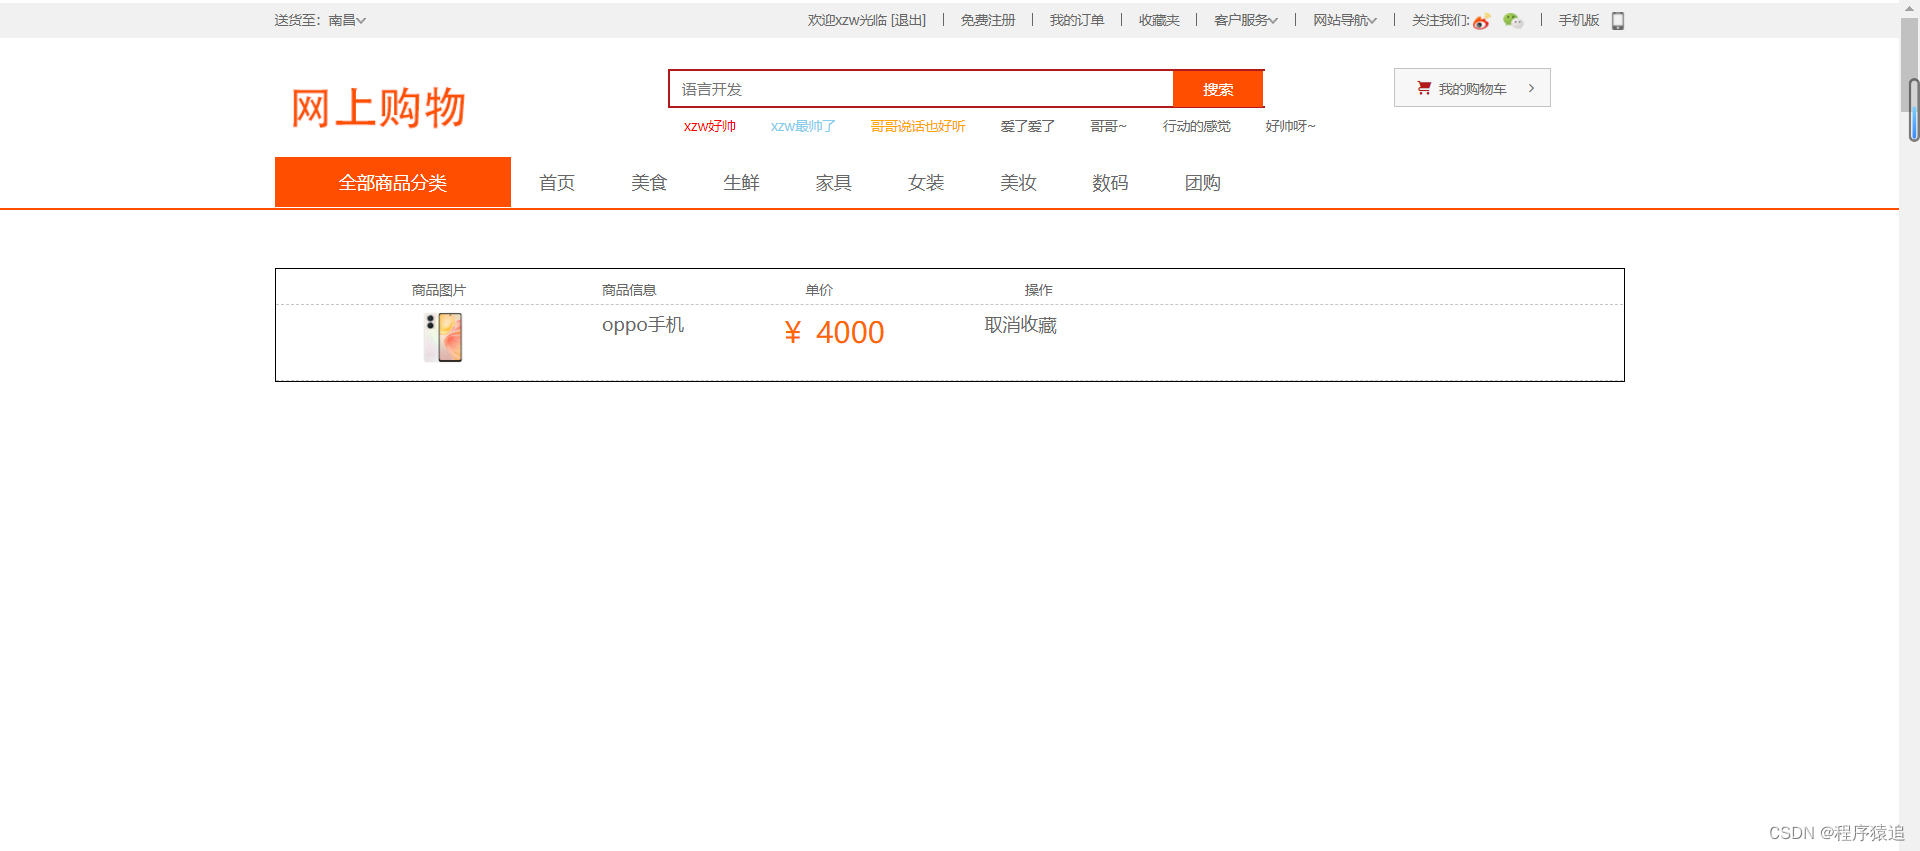Viewport: 1920px width, 851px height.
Task: Open the 全部商品分类 category menu
Action: pyautogui.click(x=393, y=182)
